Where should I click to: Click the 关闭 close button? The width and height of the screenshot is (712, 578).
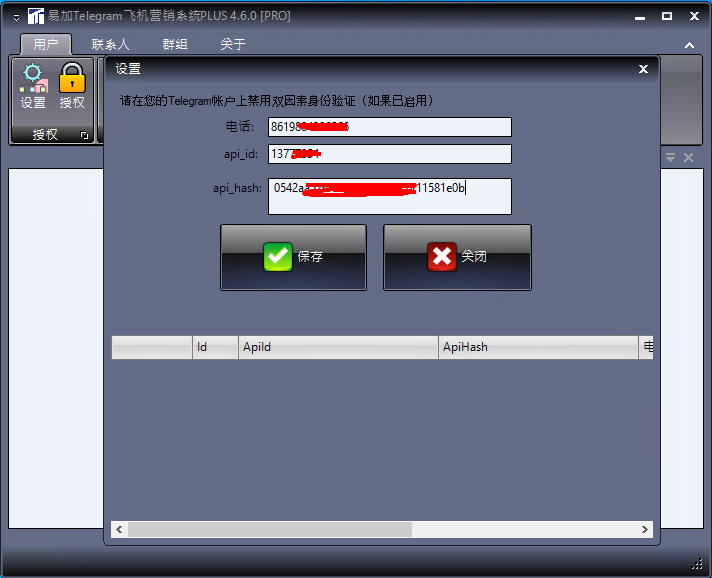point(457,257)
